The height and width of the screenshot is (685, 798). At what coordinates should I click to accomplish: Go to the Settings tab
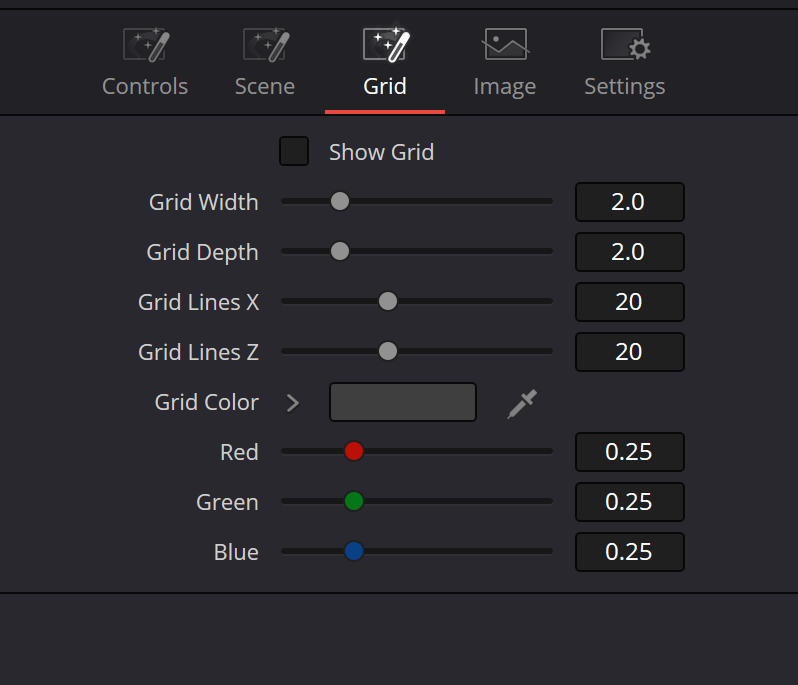pos(624,63)
